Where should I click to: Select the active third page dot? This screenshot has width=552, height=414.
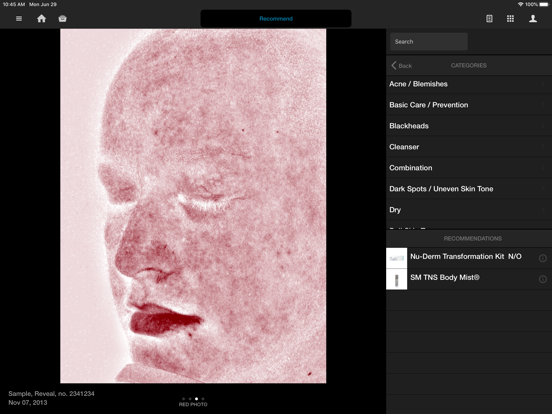click(196, 399)
